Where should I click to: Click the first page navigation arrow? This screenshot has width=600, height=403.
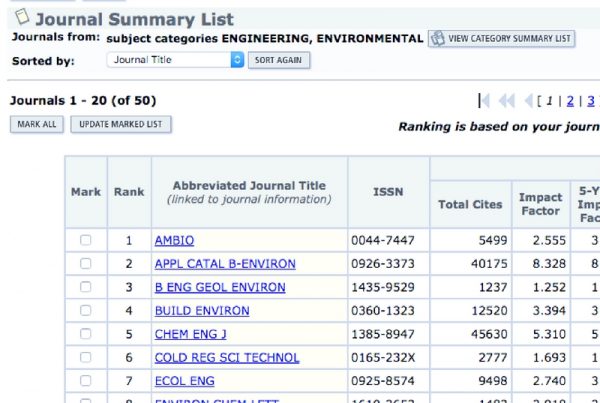click(x=485, y=100)
